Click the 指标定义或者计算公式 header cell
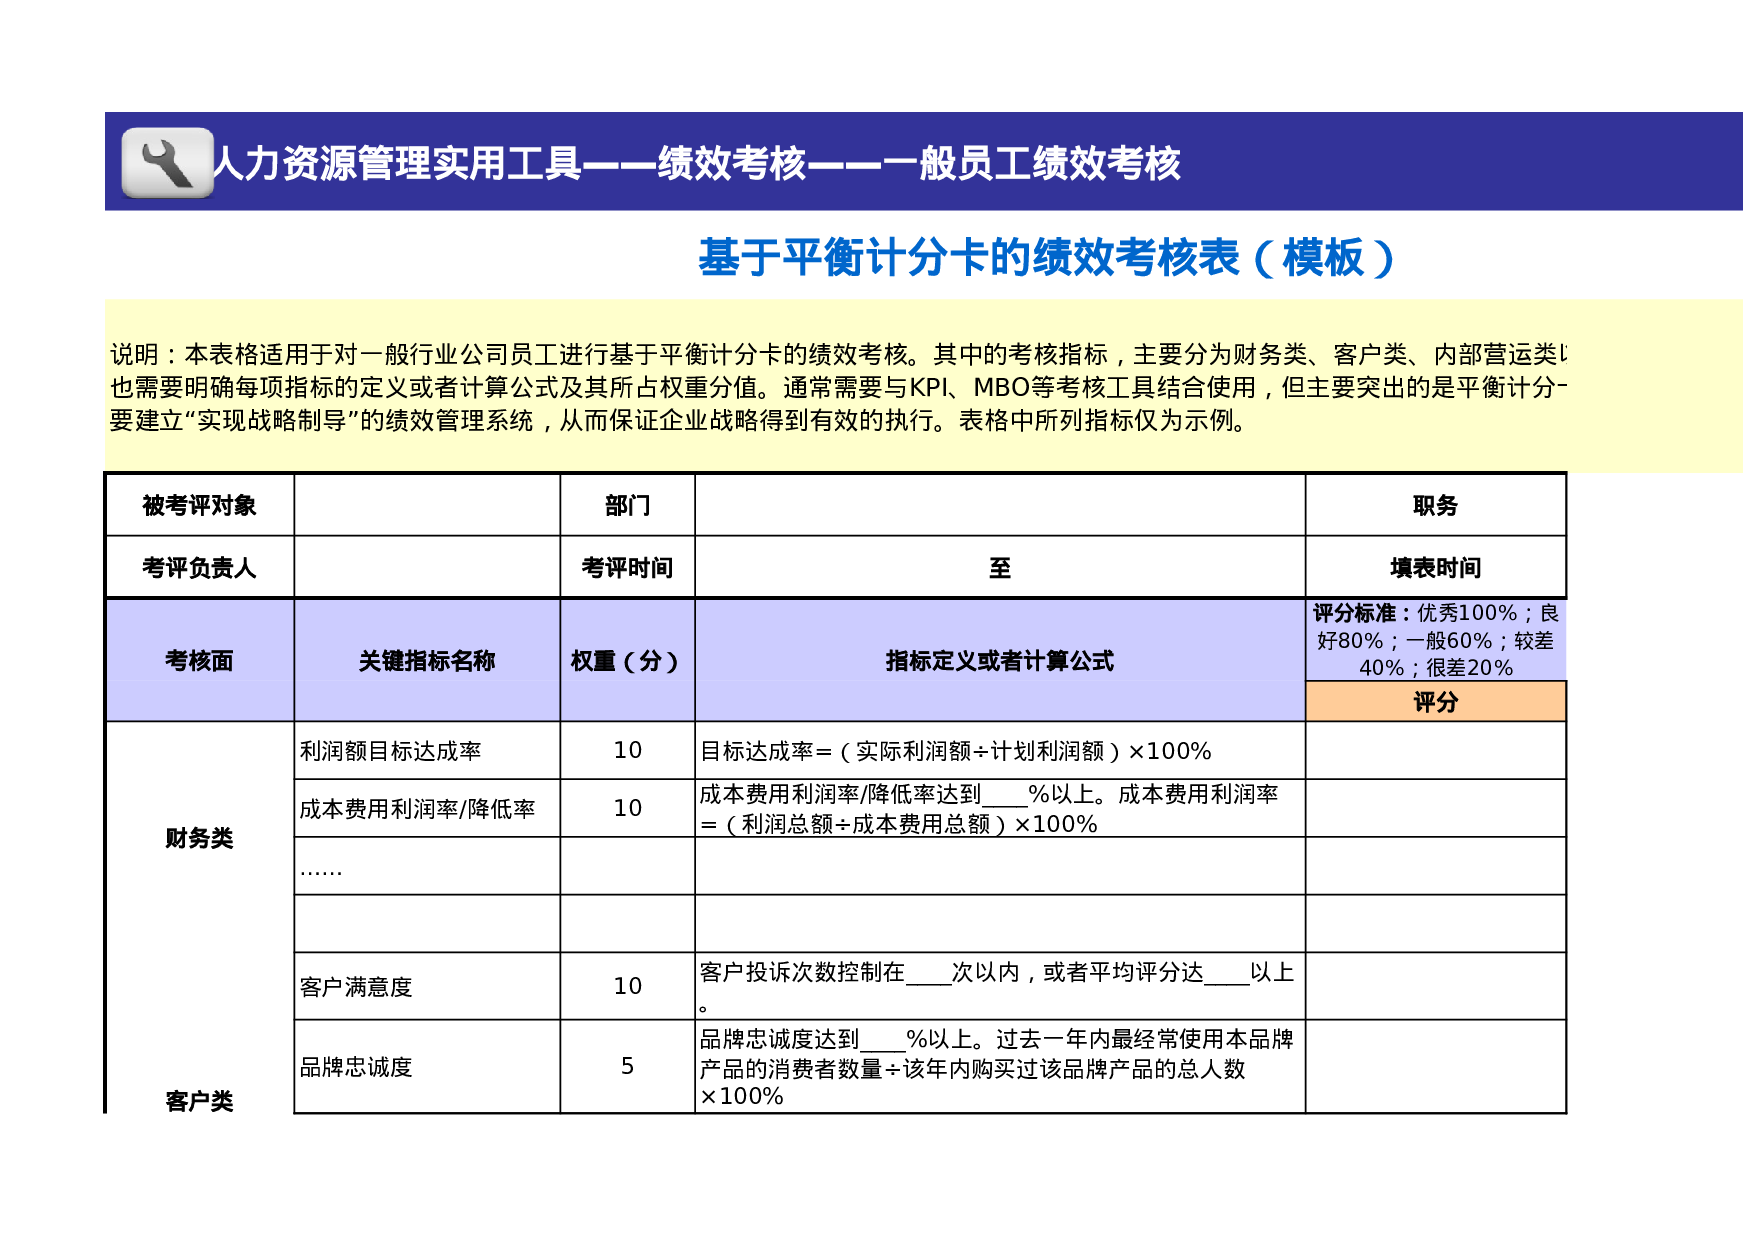The height and width of the screenshot is (1240, 1754). [x=1000, y=661]
